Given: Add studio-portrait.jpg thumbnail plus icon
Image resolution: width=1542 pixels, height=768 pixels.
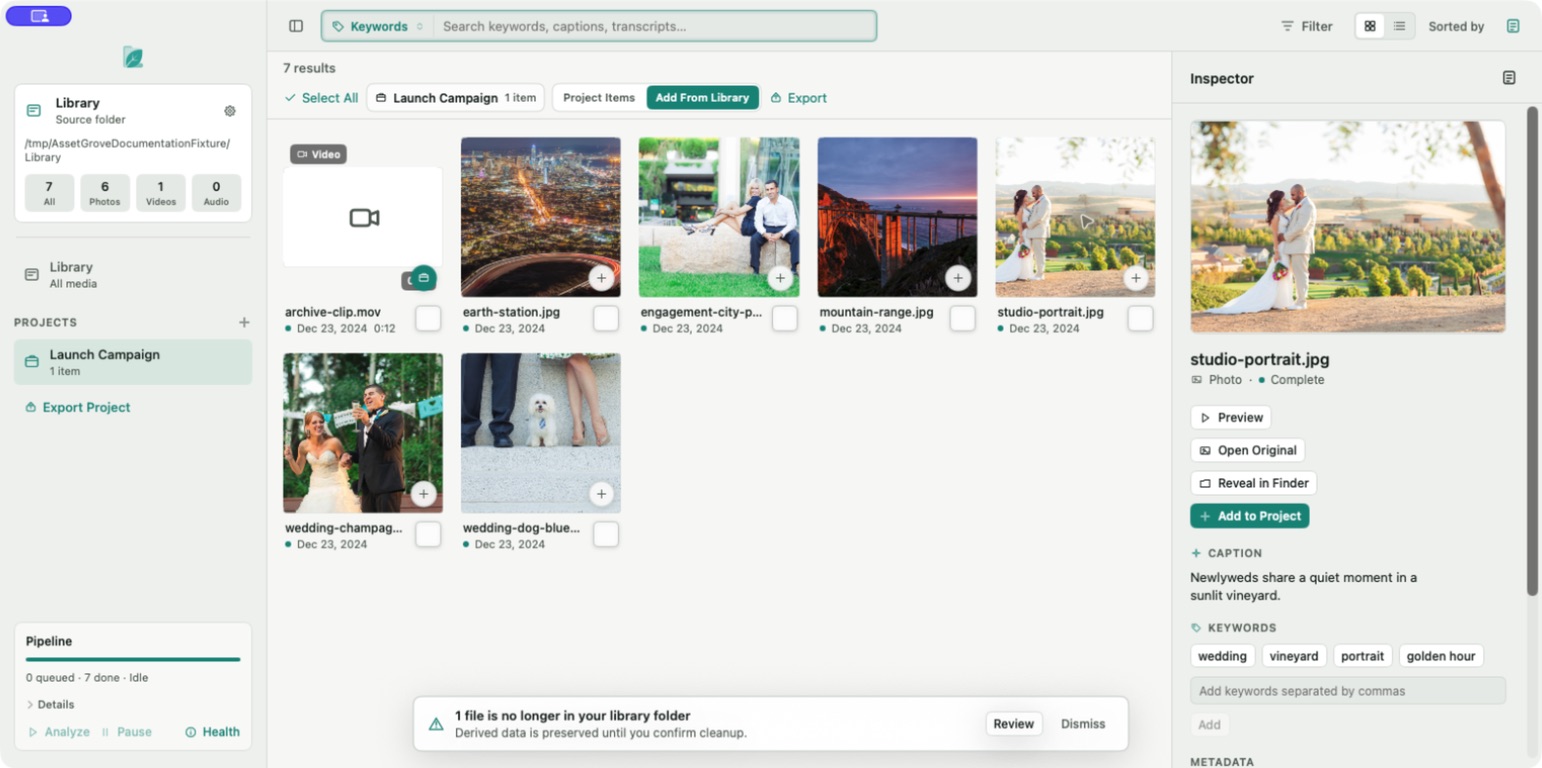Looking at the screenshot, I should [1136, 278].
